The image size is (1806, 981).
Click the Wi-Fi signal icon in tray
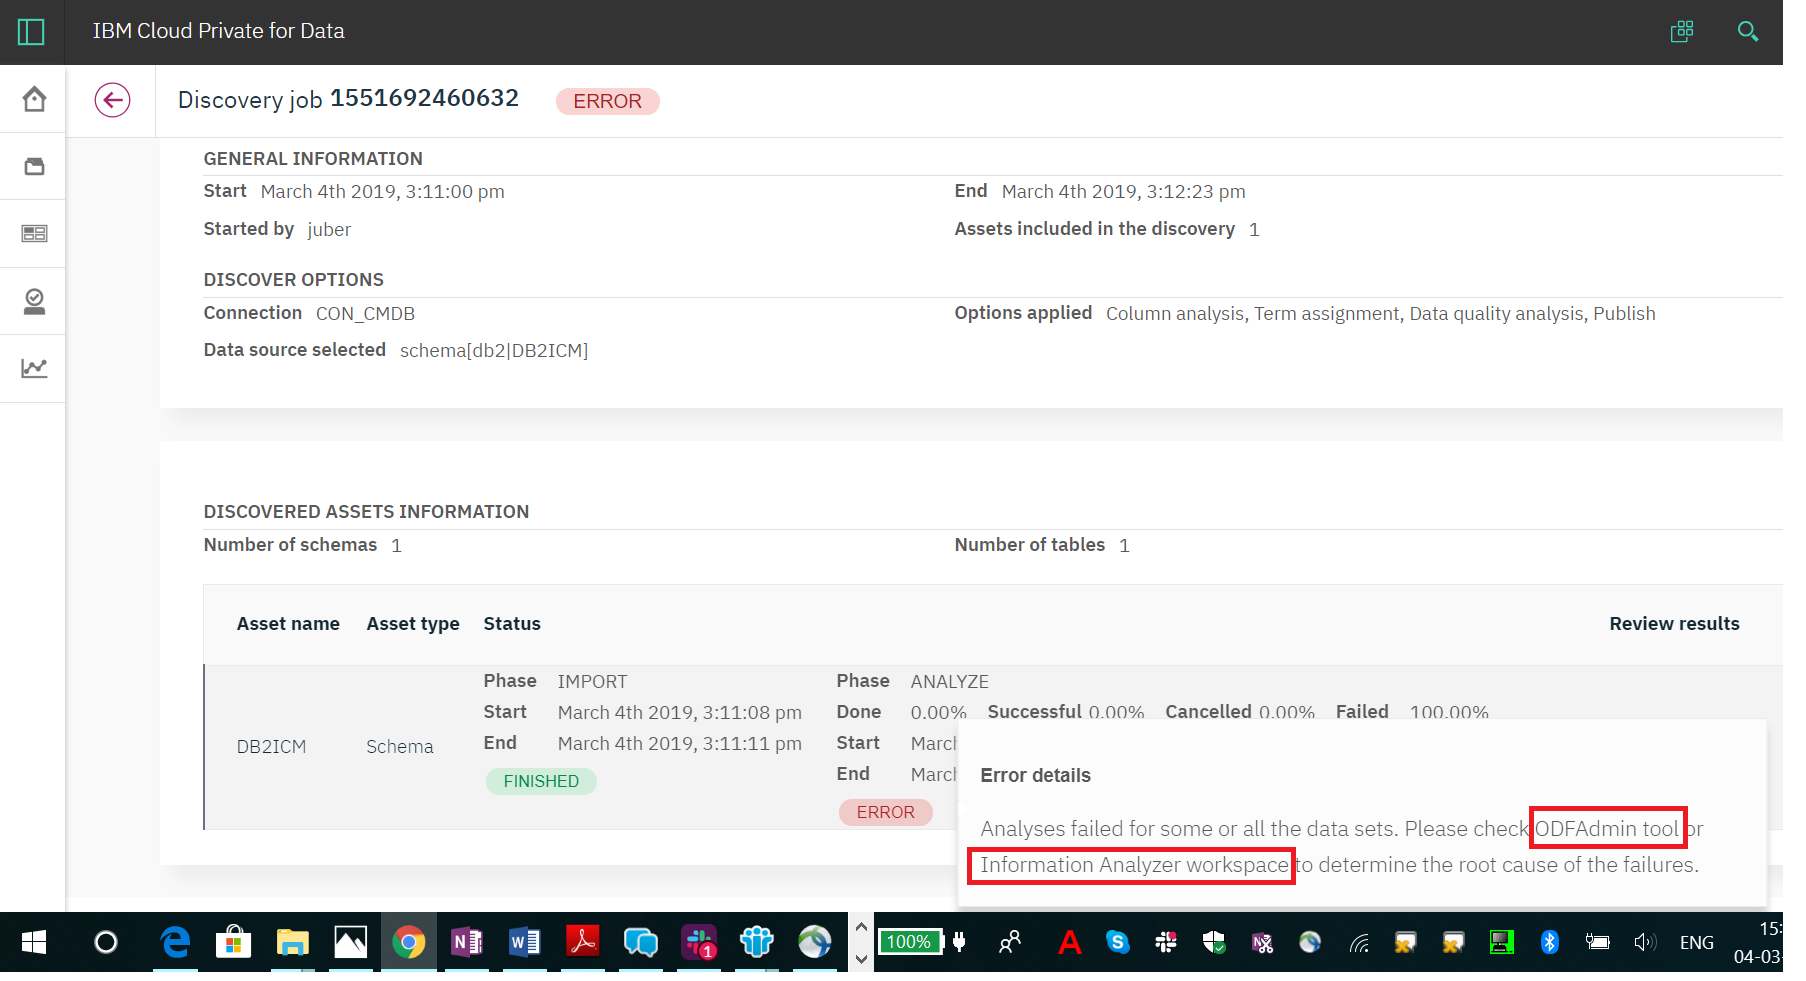coord(1359,942)
